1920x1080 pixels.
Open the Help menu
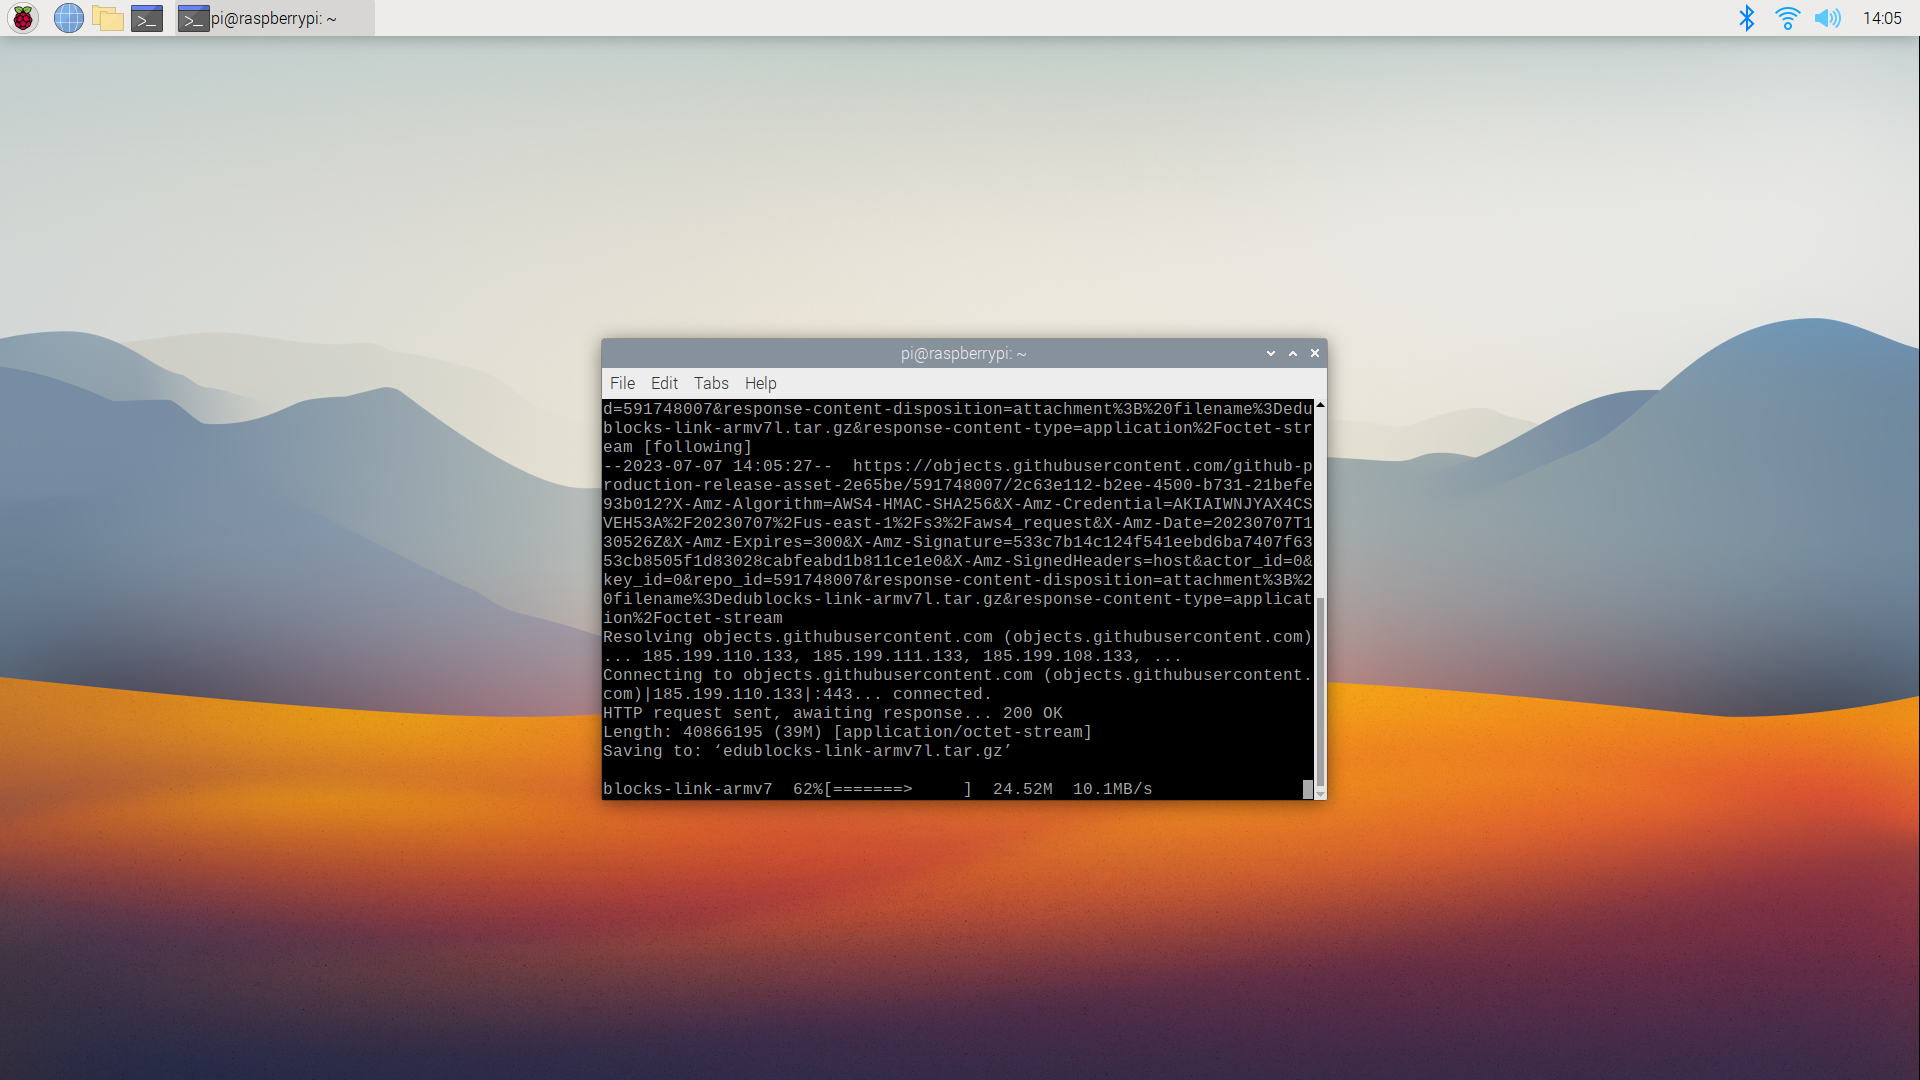tap(760, 383)
